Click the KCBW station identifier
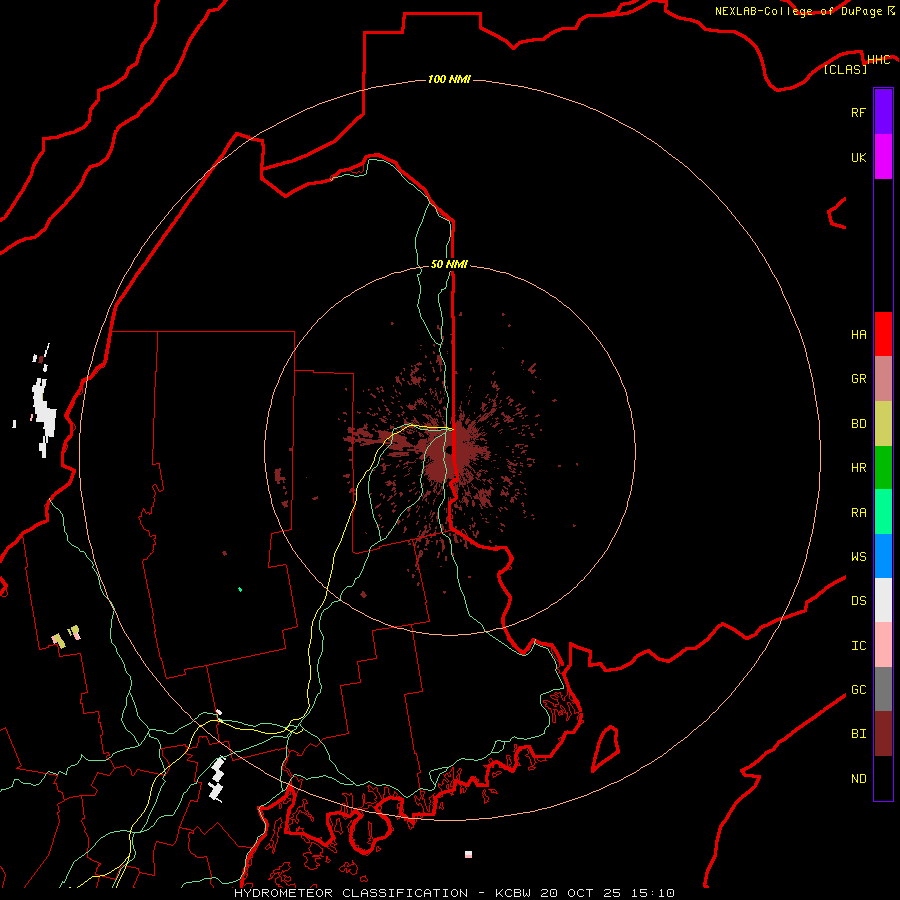900x900 pixels. (x=514, y=893)
